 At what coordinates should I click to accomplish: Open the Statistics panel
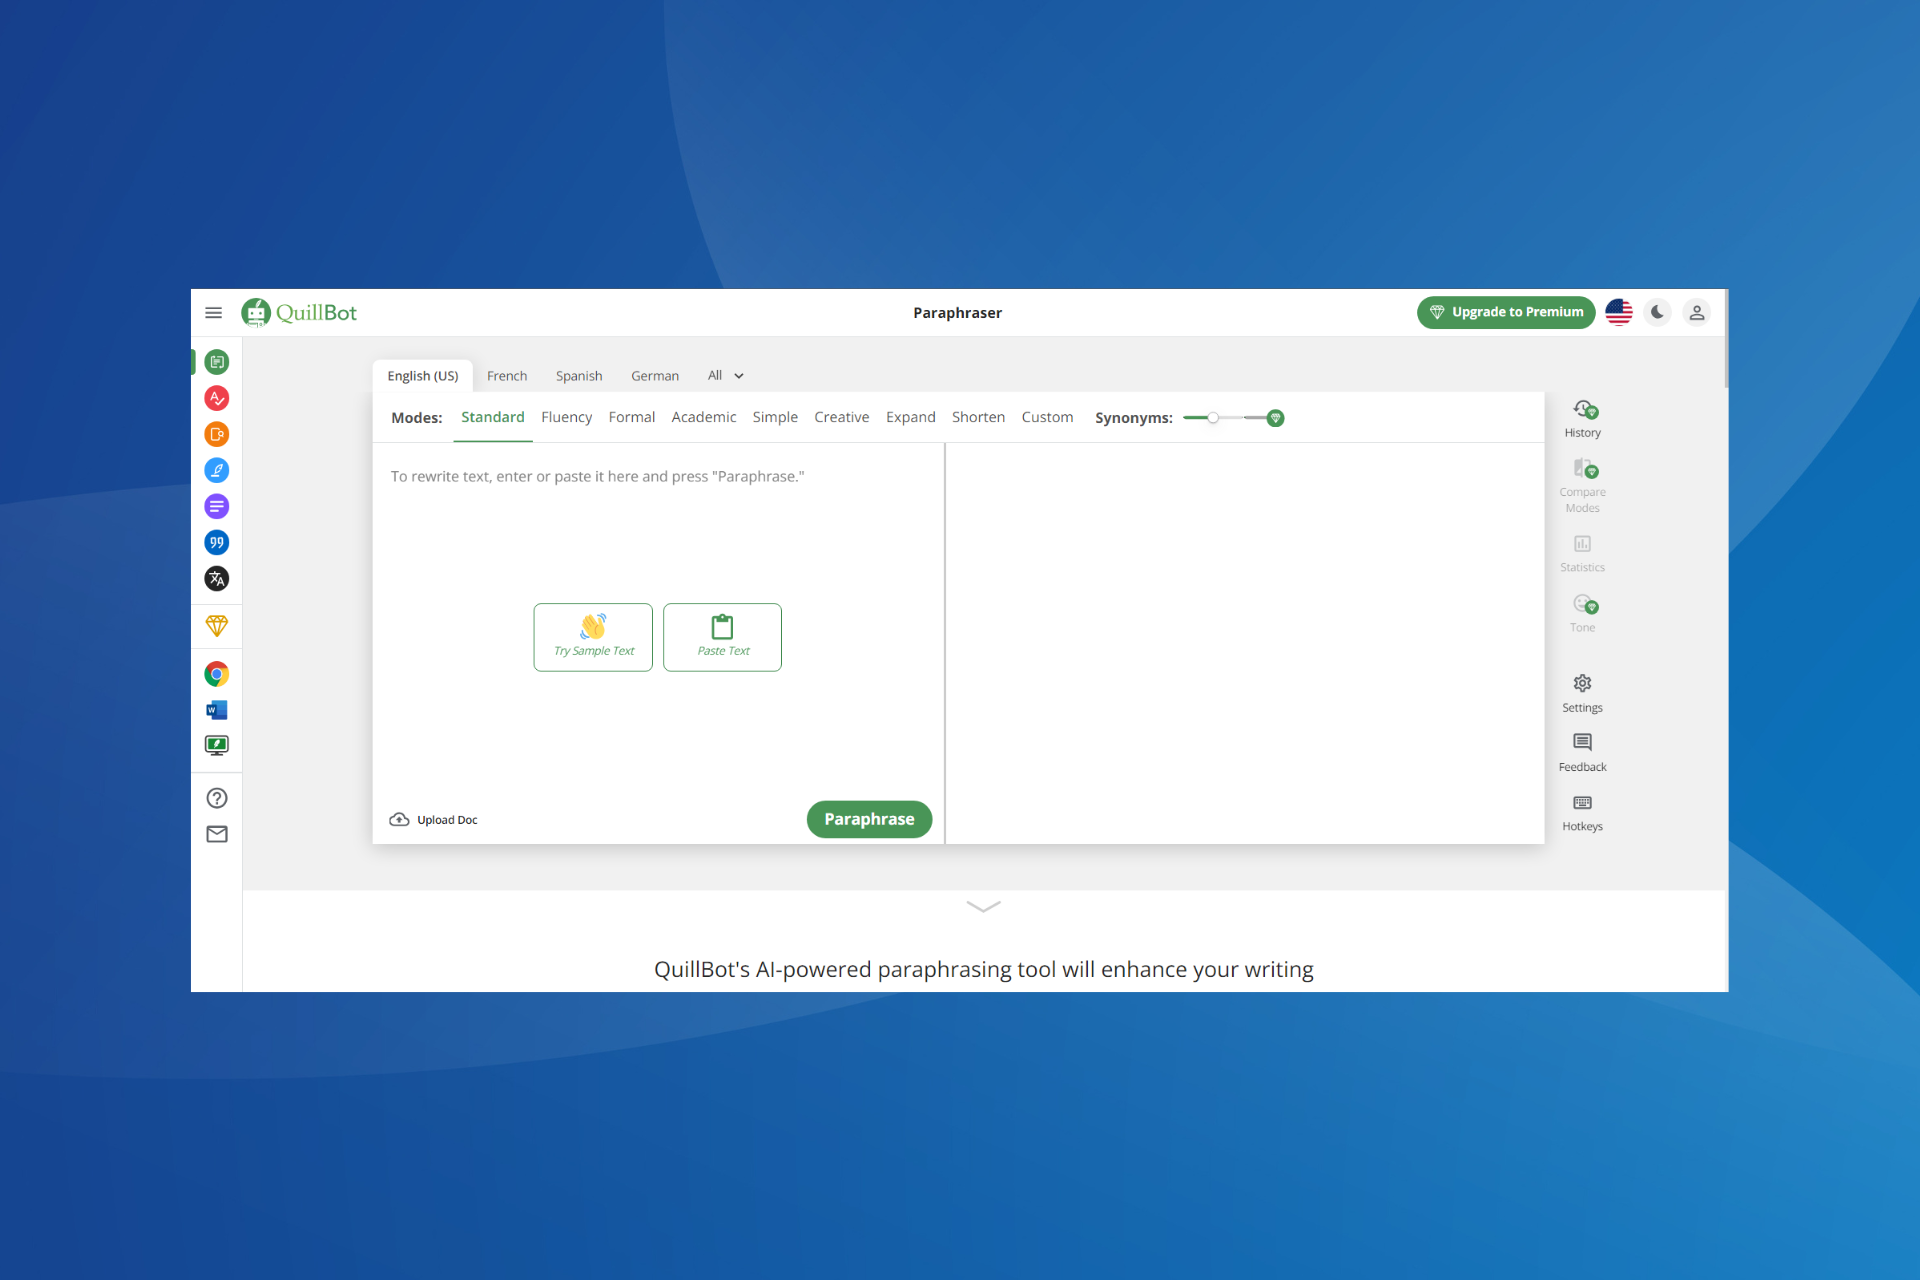(1583, 554)
